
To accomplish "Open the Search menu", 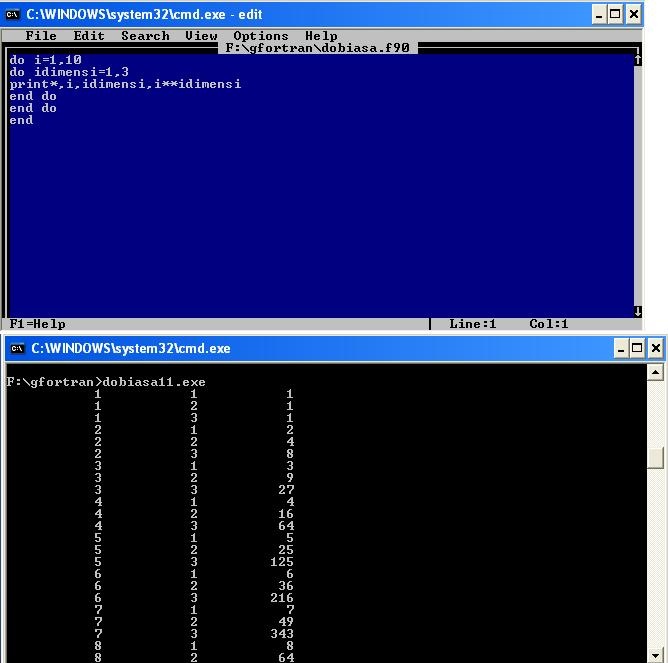I will 145,36.
